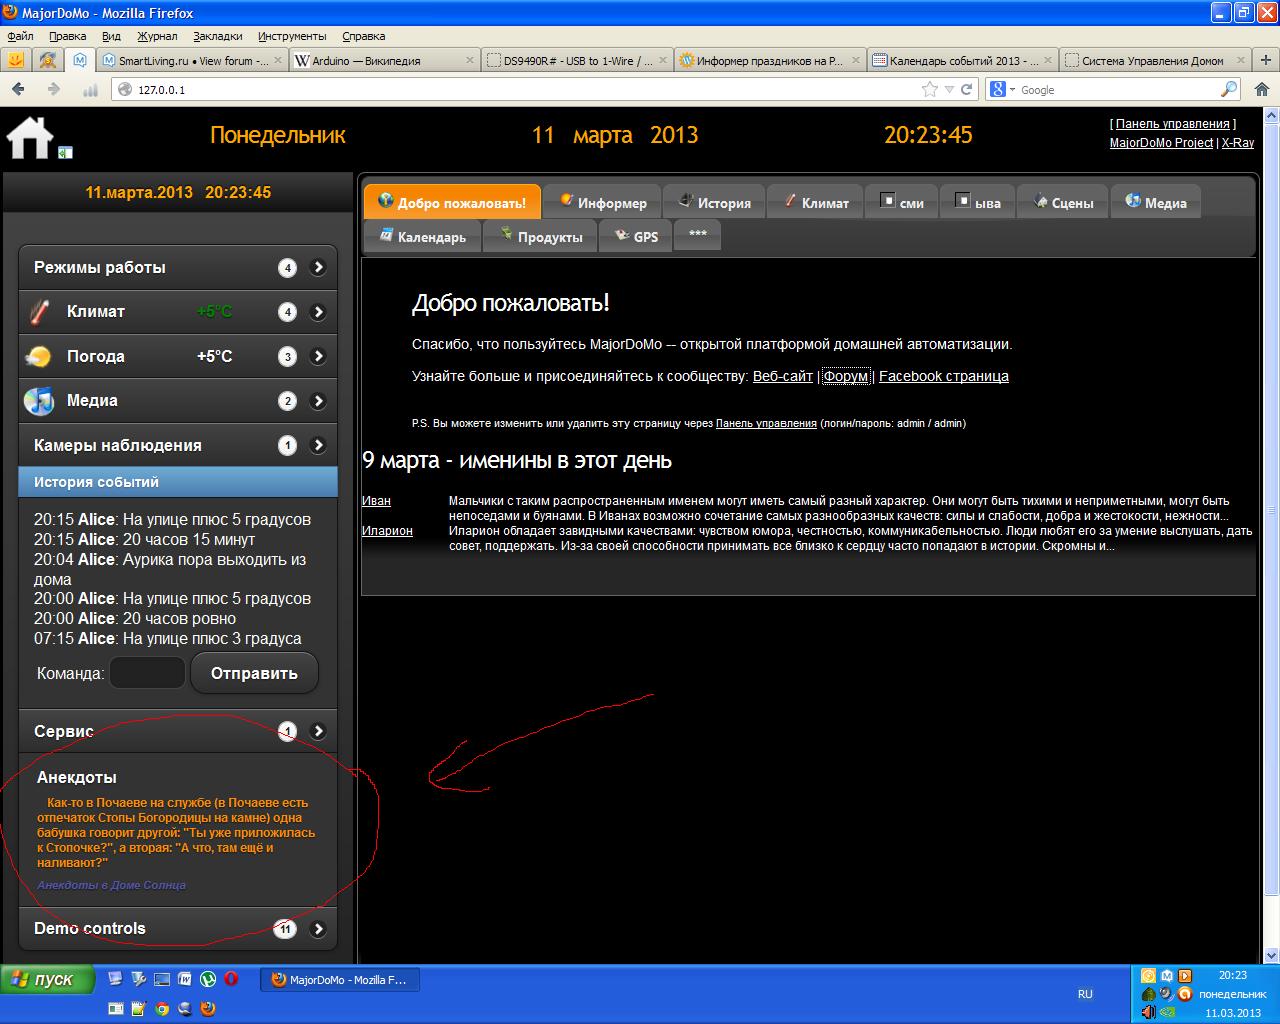Open the Инструменты menu
This screenshot has height=1024, width=1280.
tap(292, 36)
